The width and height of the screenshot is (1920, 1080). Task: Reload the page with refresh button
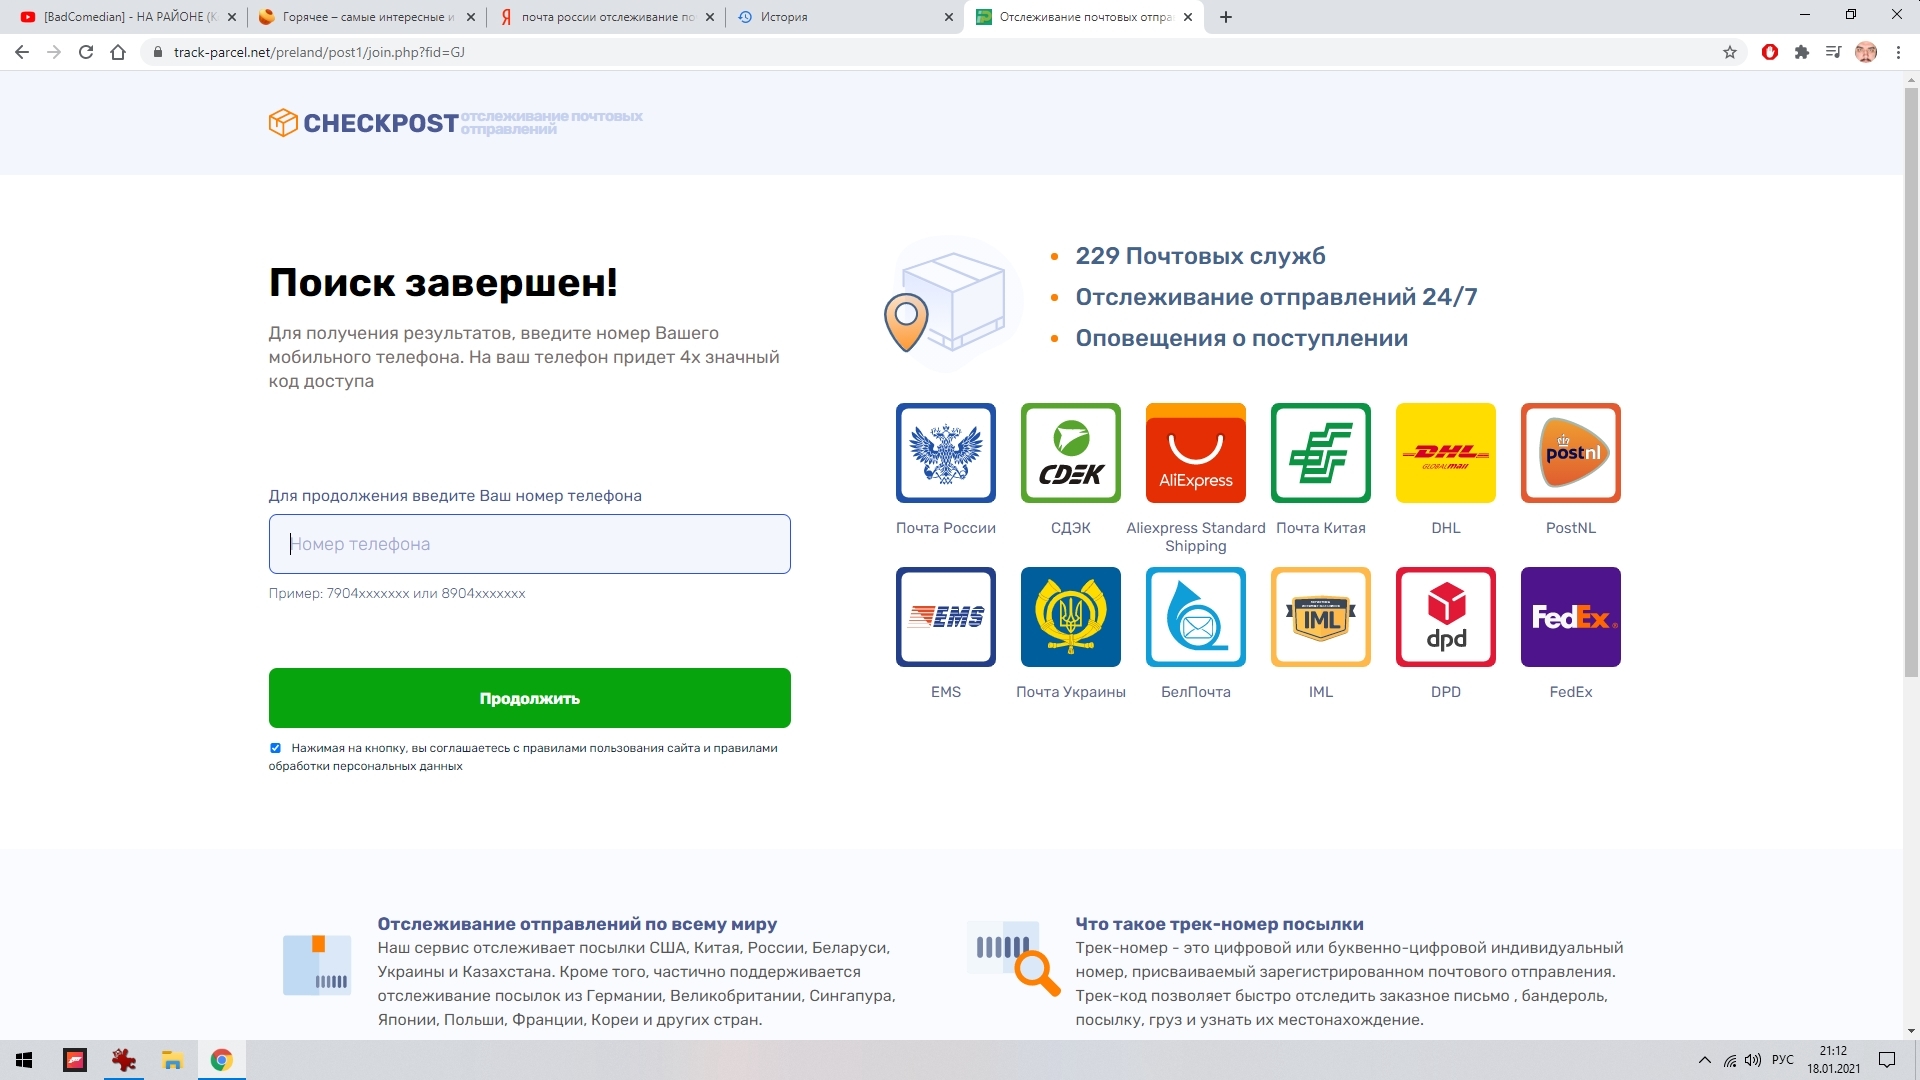(86, 52)
